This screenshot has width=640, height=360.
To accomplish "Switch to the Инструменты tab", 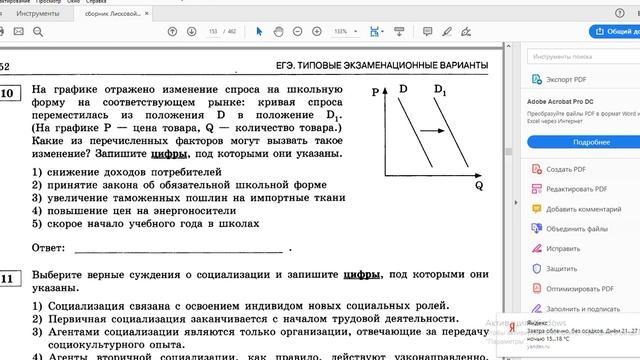I will (38, 13).
